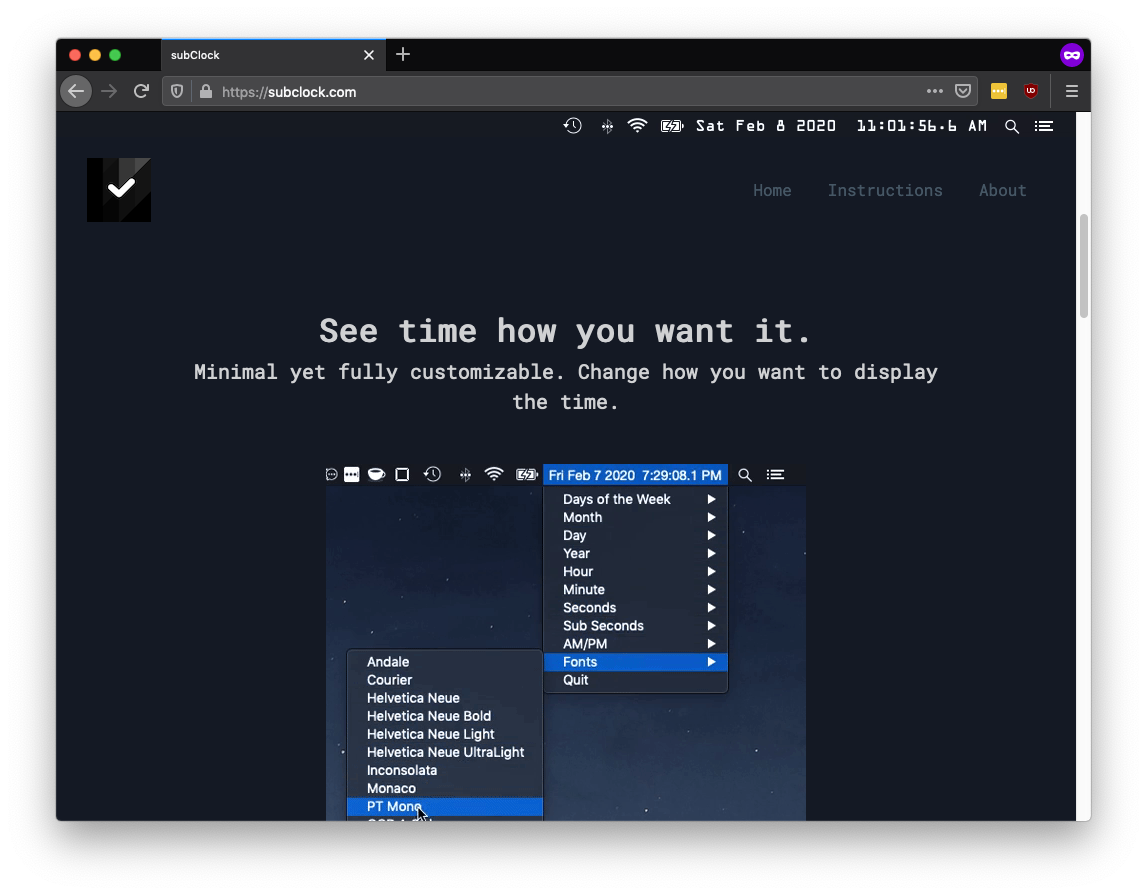Click the browser forward arrow
The width and height of the screenshot is (1147, 895).
click(109, 91)
